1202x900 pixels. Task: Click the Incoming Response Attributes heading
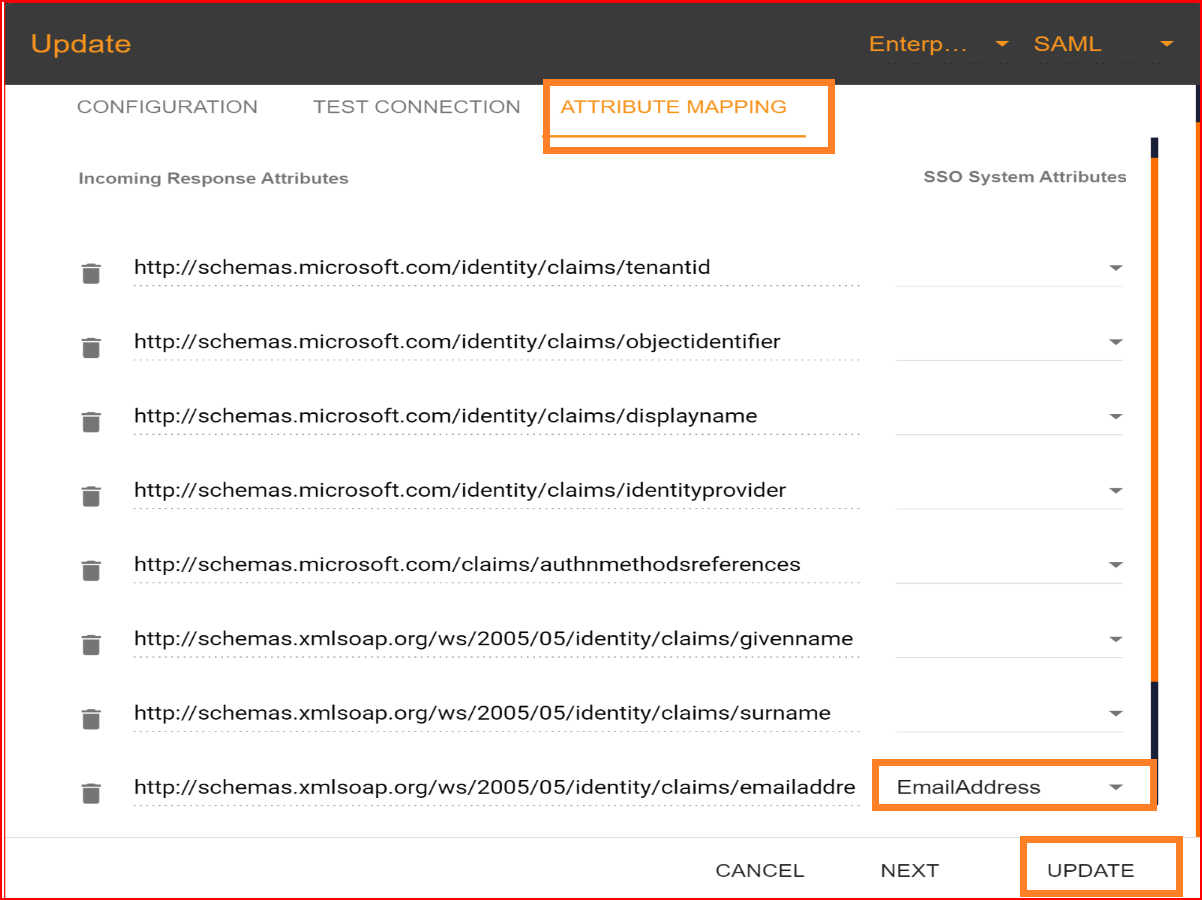click(x=213, y=179)
